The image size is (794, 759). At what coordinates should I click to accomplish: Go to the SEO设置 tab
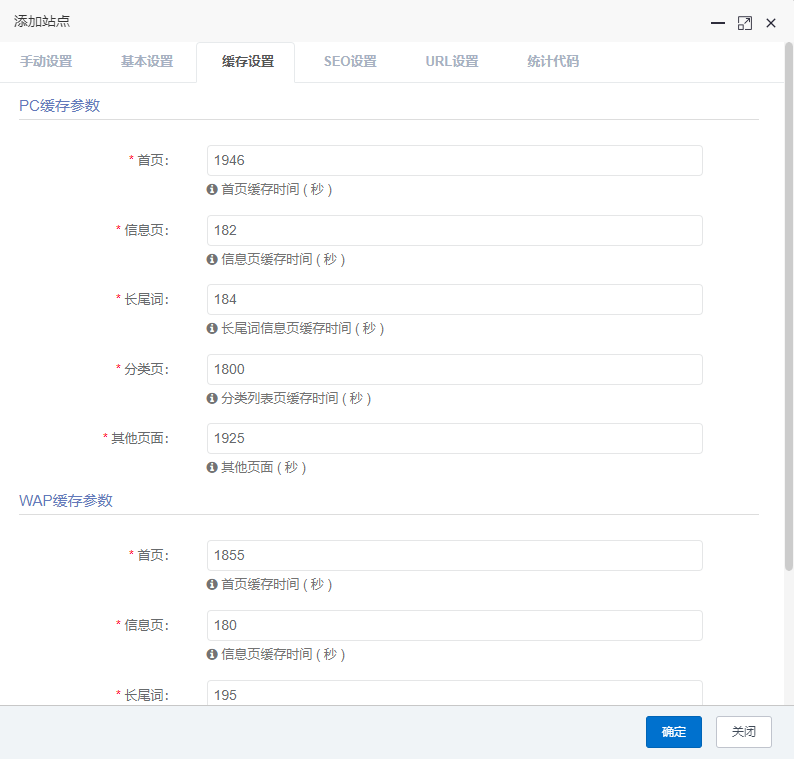[350, 61]
